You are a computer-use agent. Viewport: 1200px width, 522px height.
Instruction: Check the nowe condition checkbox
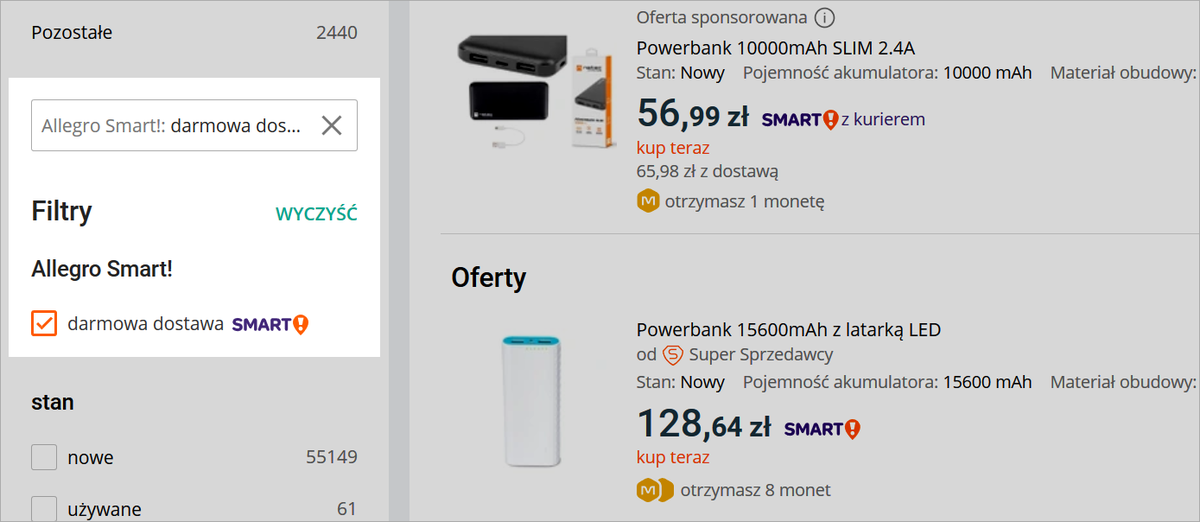point(44,458)
